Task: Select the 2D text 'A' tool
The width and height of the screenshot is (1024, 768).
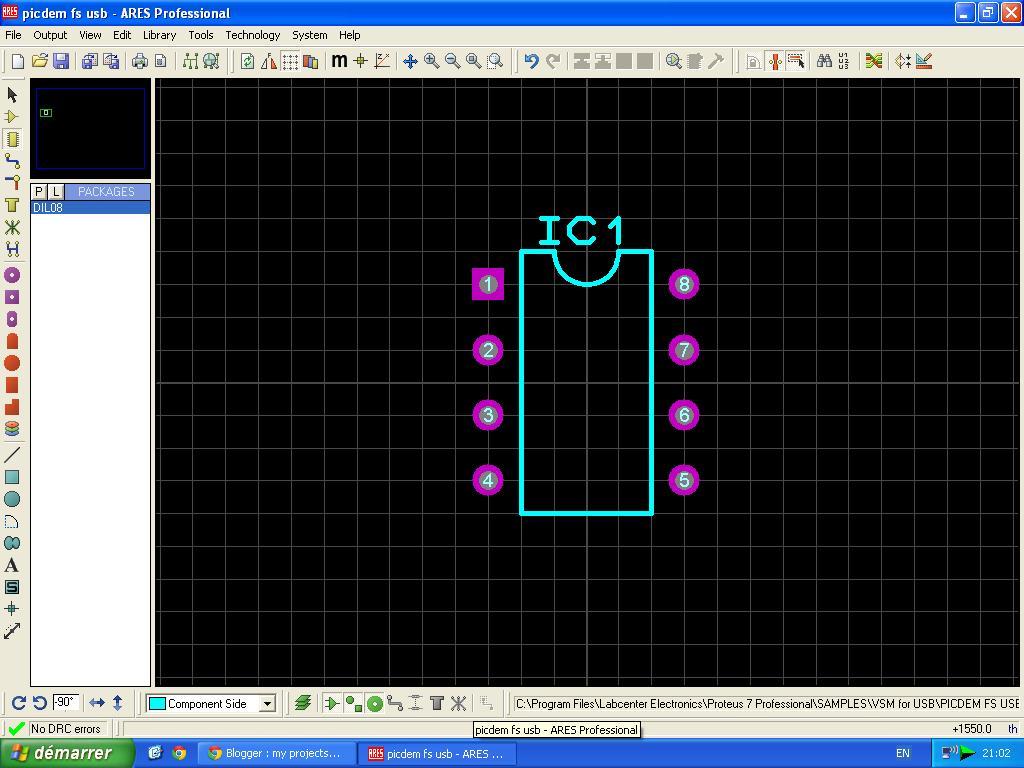Action: 12,566
